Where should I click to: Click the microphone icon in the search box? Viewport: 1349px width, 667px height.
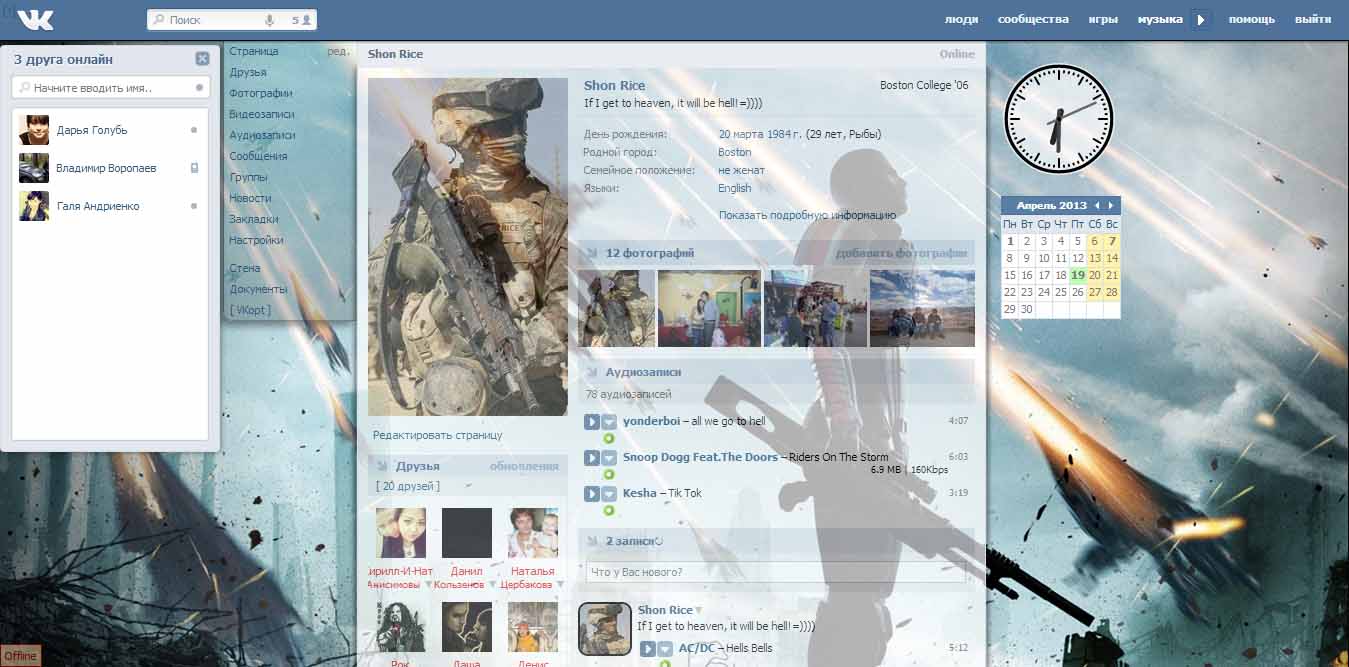[269, 20]
